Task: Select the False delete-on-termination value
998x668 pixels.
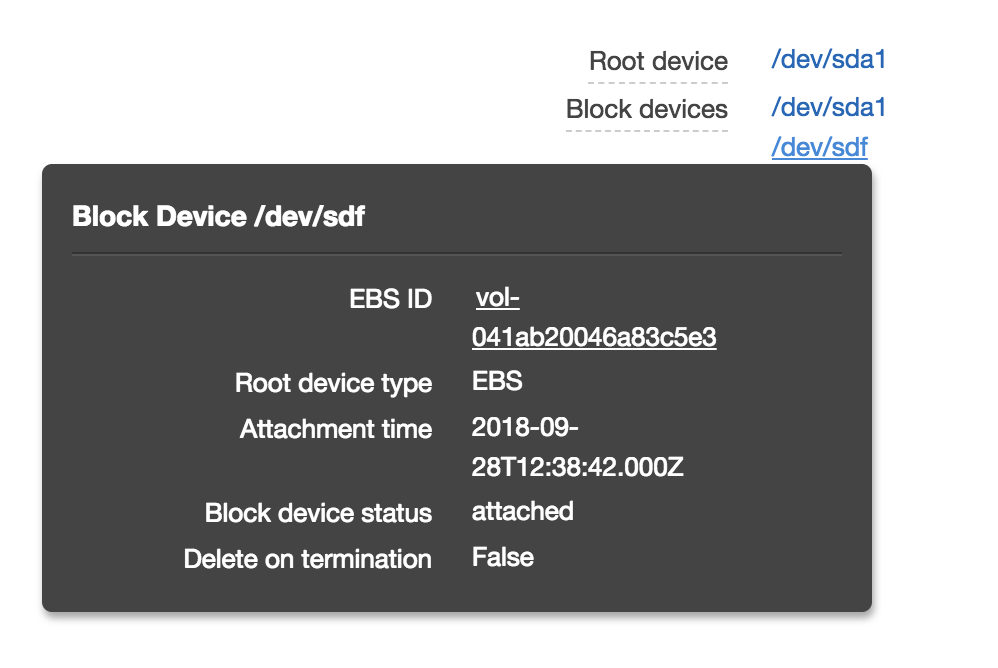Action: [501, 557]
